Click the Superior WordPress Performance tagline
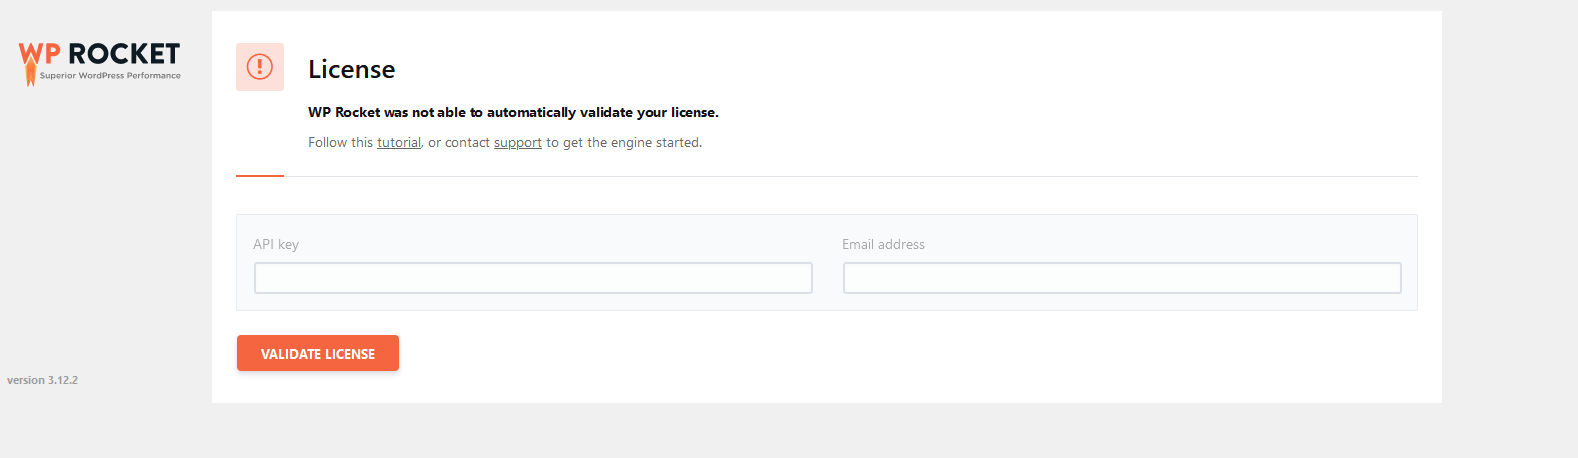The width and height of the screenshot is (1578, 458). (x=110, y=76)
